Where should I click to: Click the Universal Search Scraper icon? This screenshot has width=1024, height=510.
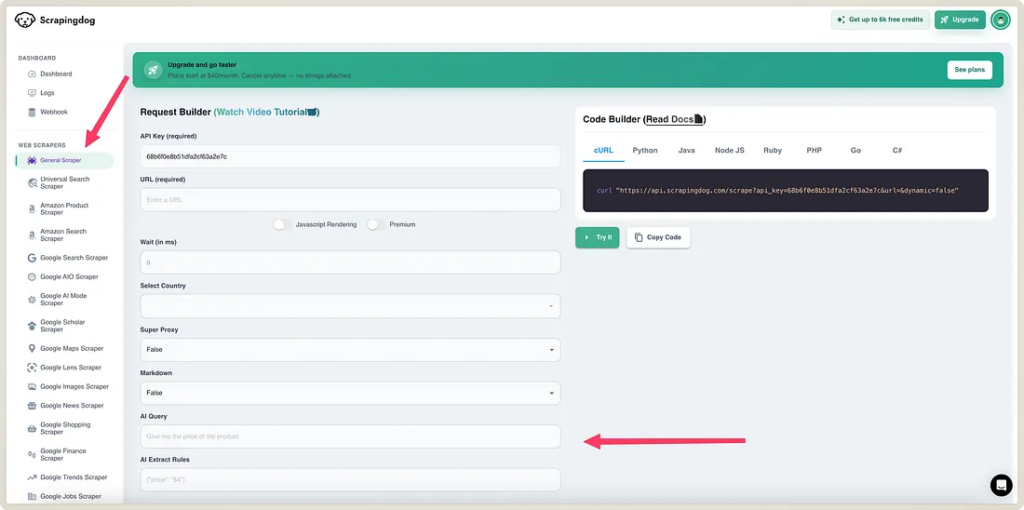pos(32,183)
